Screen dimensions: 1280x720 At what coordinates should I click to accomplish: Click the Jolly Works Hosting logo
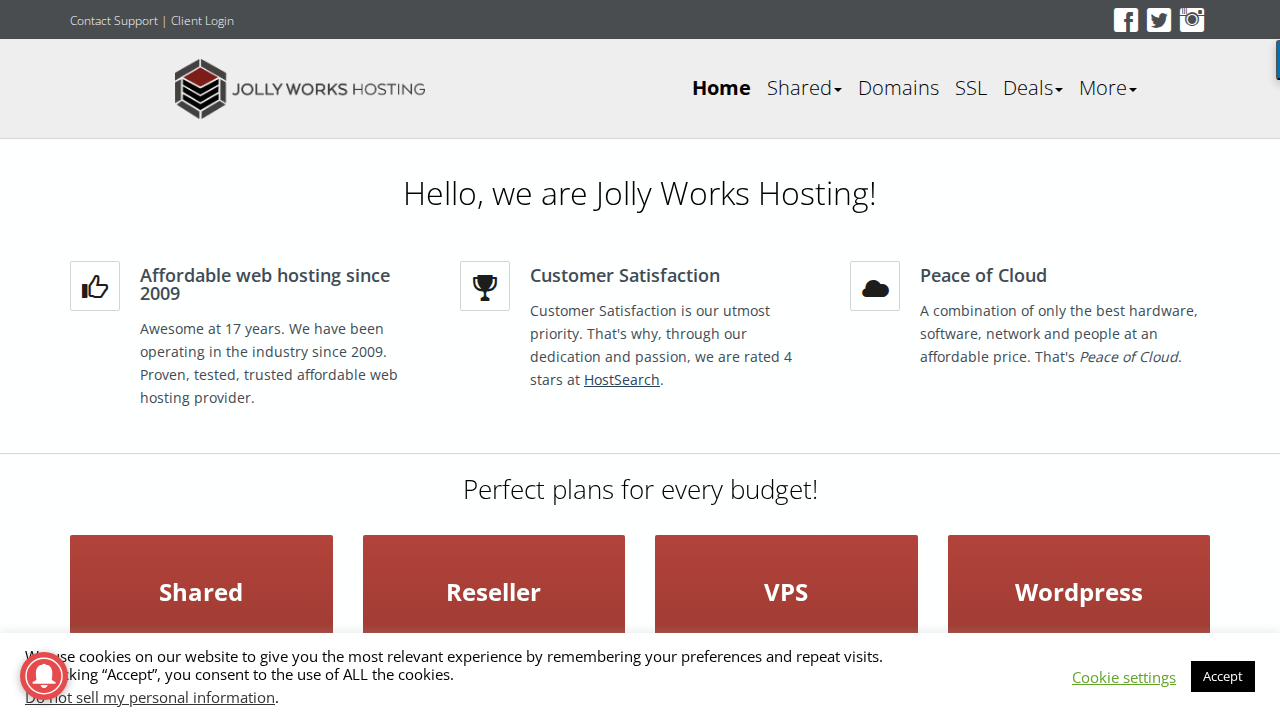(x=300, y=89)
